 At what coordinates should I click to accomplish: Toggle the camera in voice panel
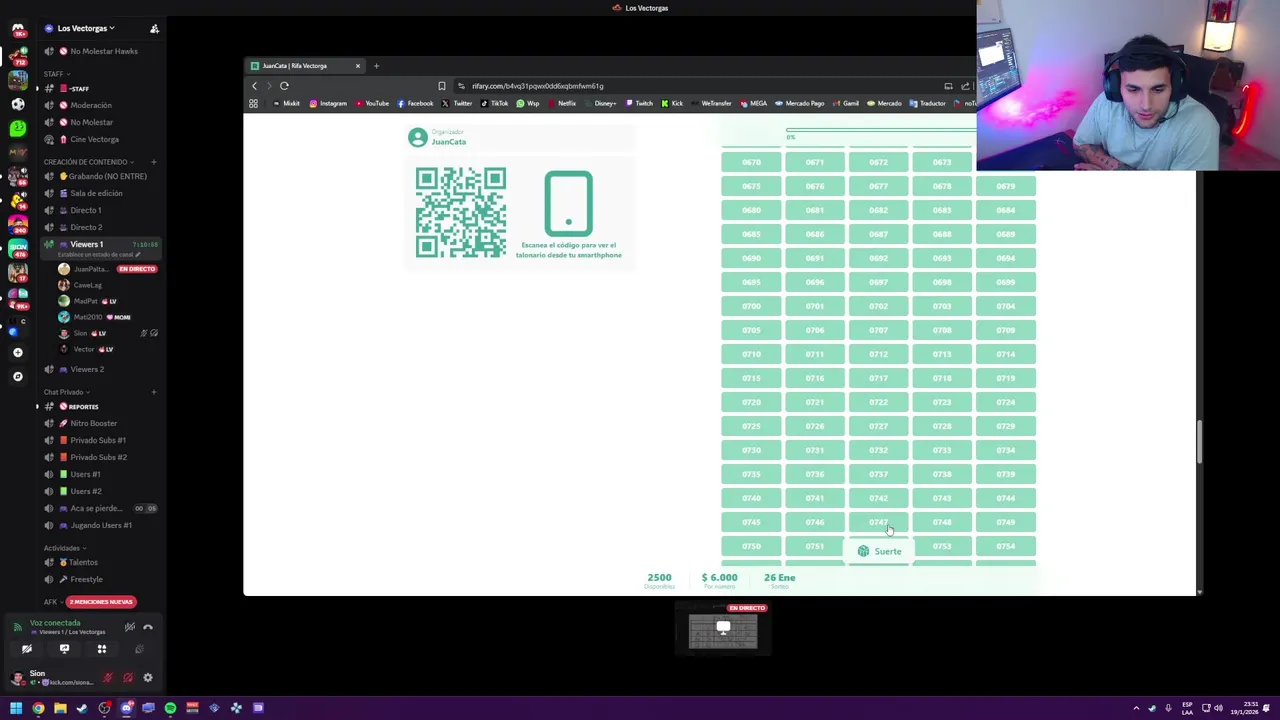pos(27,649)
